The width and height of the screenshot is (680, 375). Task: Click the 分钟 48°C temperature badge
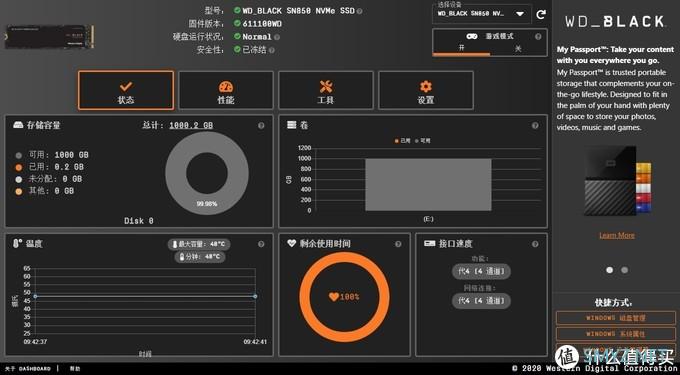[x=200, y=257]
